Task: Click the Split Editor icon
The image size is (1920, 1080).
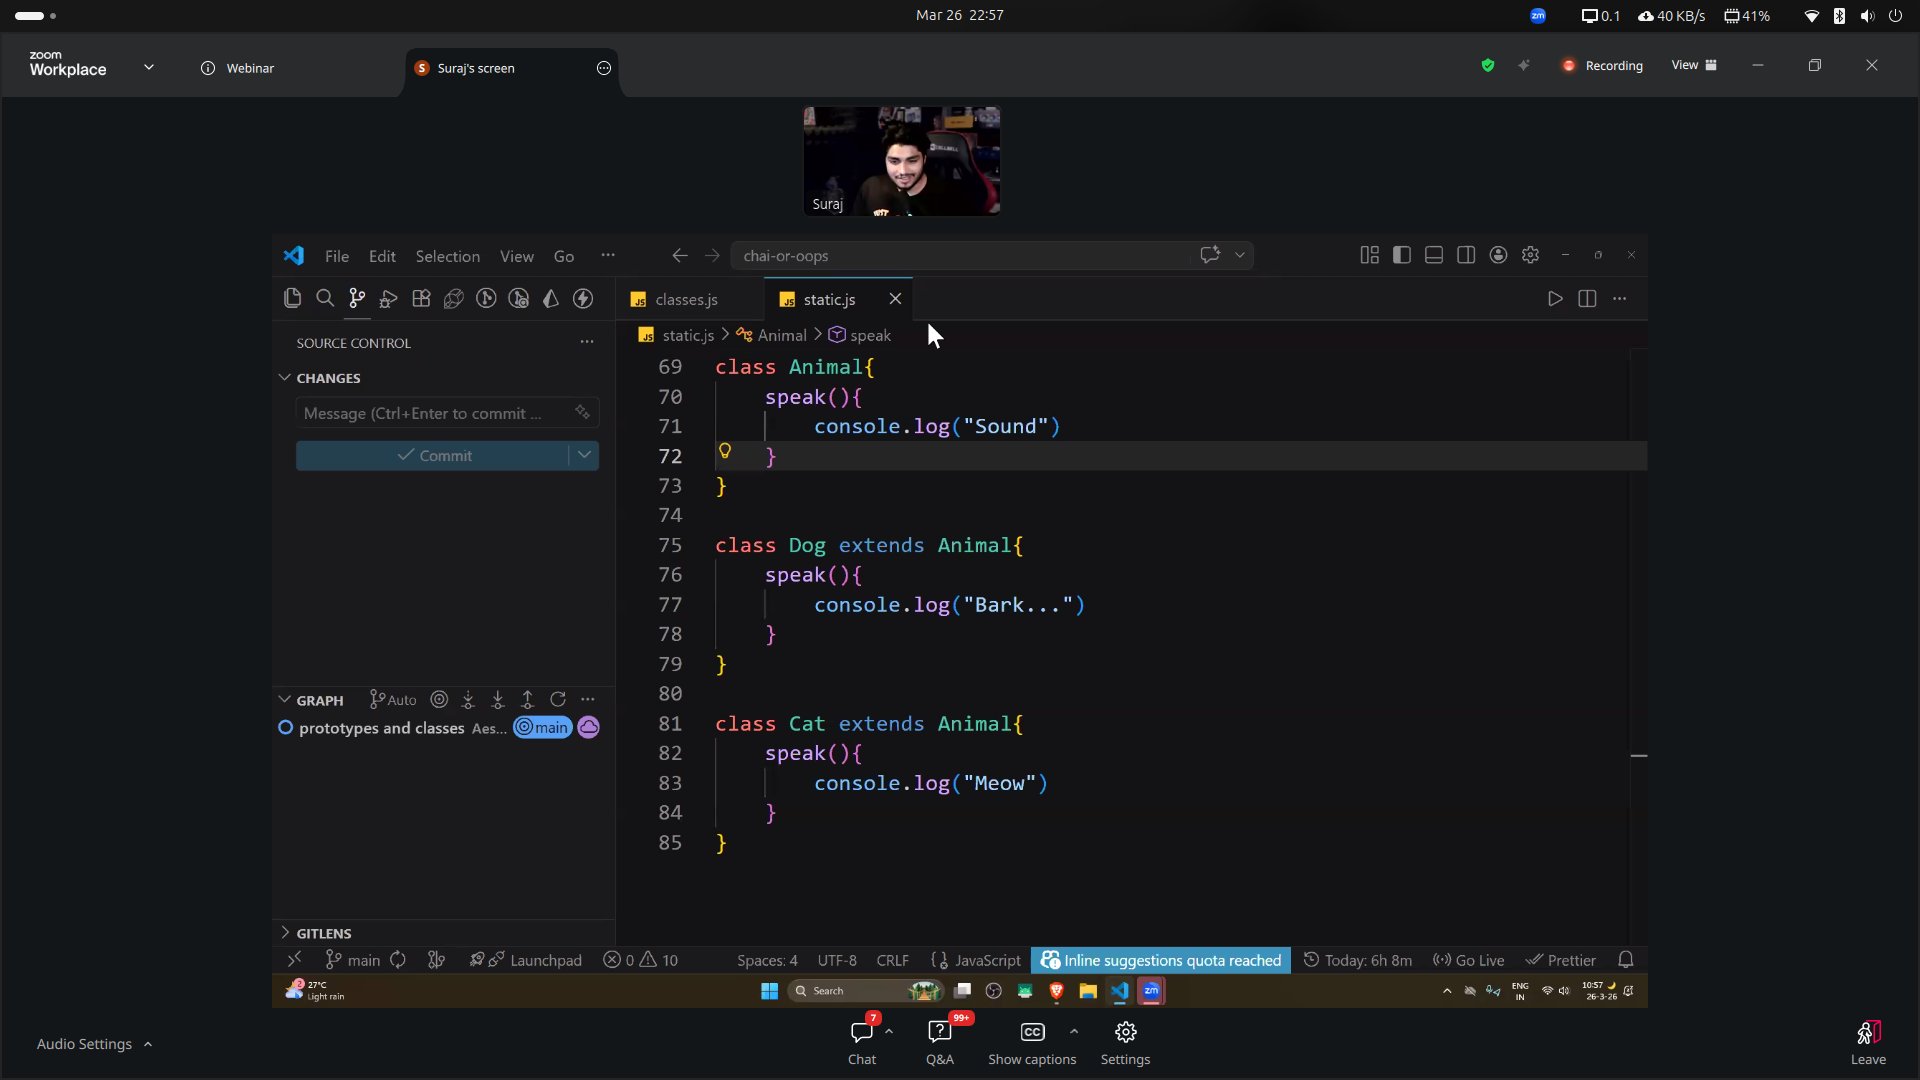Action: (x=1587, y=298)
